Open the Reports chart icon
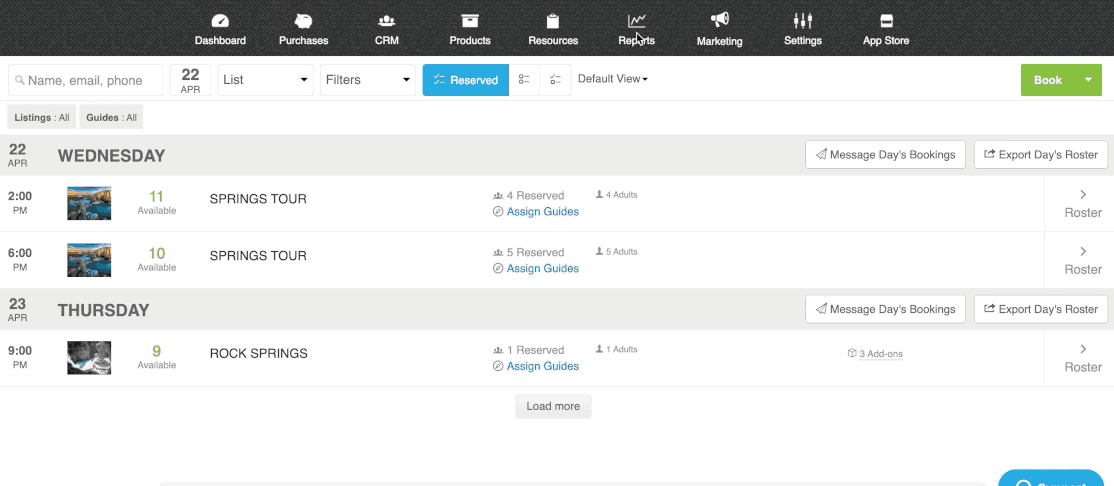 click(x=637, y=21)
